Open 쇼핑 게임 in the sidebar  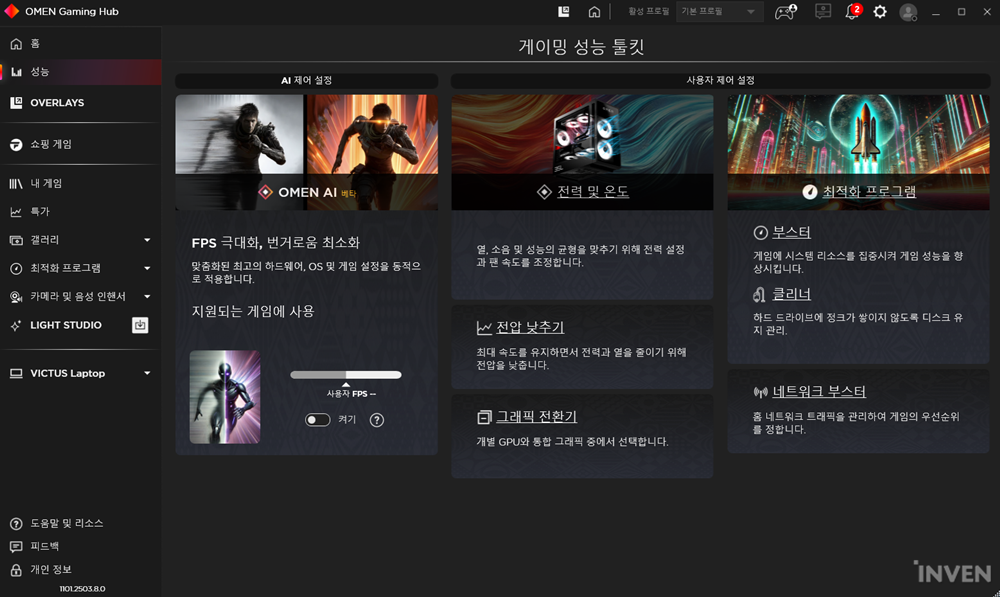80,144
